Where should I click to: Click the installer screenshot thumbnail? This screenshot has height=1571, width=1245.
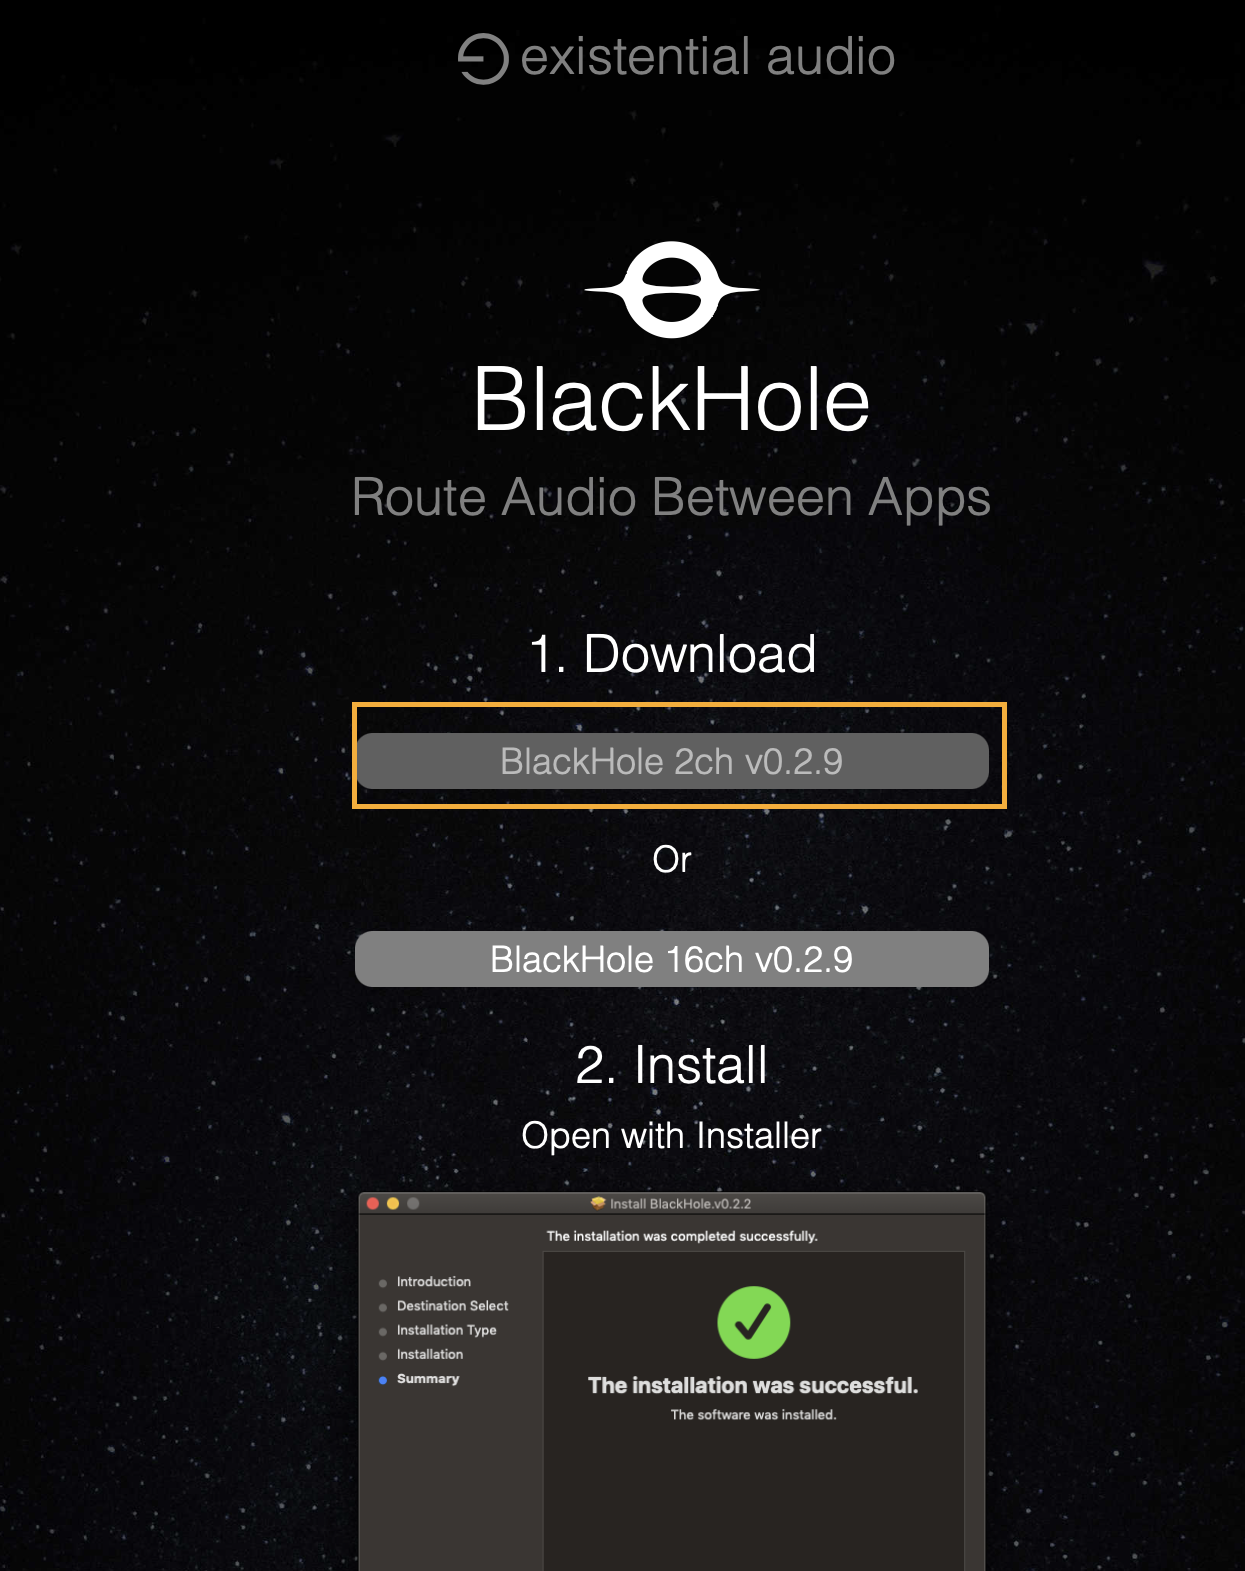coord(672,1382)
